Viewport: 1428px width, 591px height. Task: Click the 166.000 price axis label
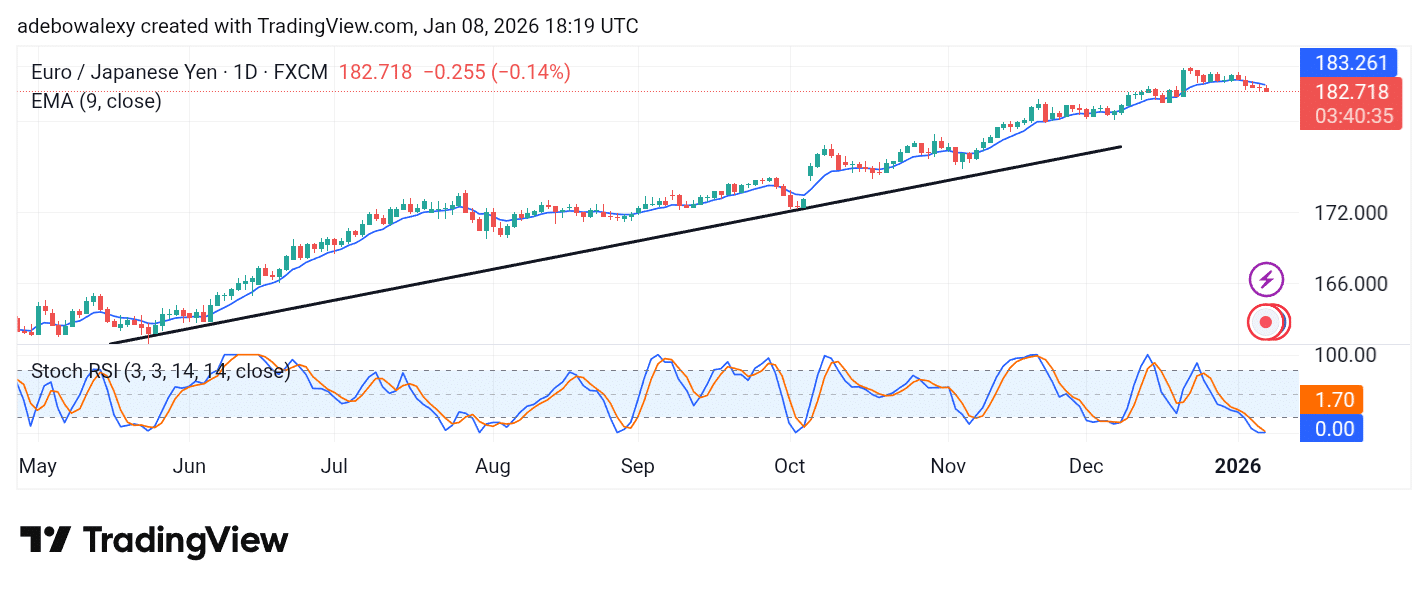(x=1350, y=283)
